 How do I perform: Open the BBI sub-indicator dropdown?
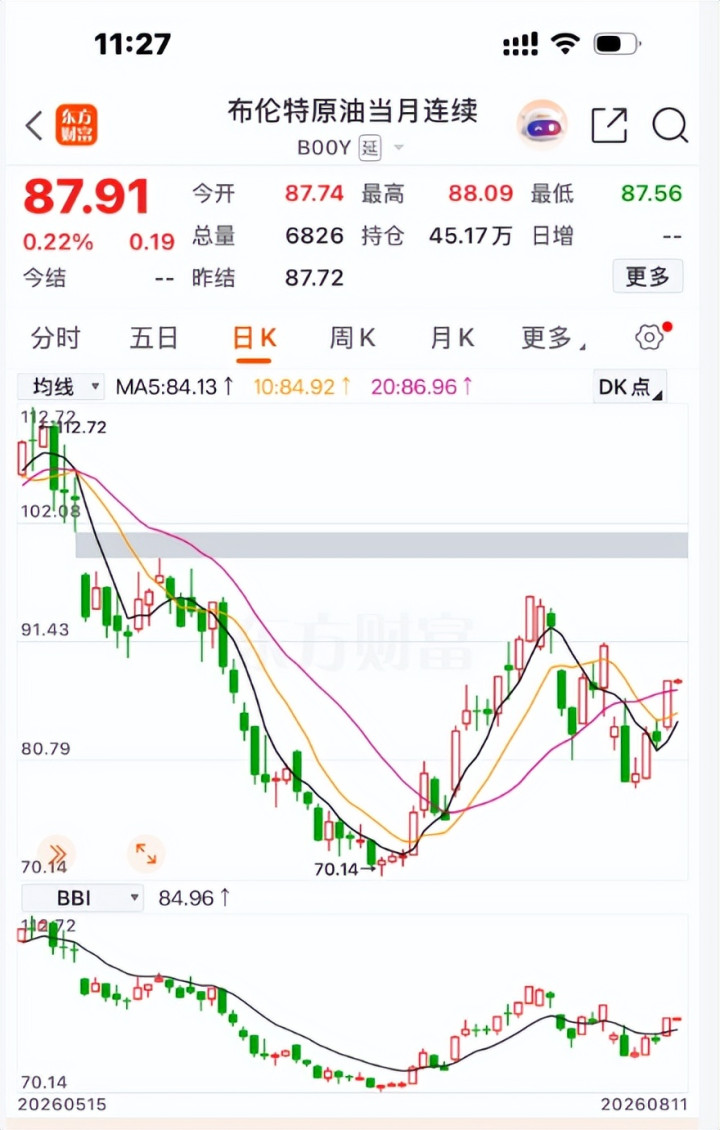[82, 898]
